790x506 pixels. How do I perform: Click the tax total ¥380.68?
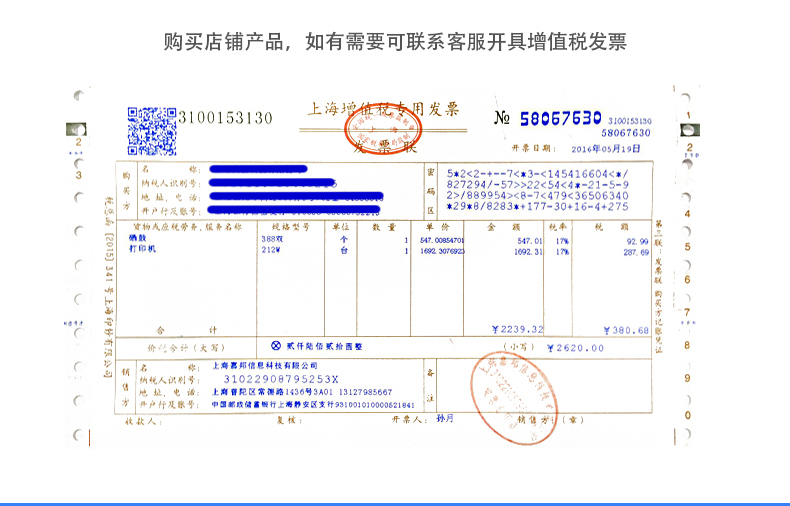[x=626, y=331]
